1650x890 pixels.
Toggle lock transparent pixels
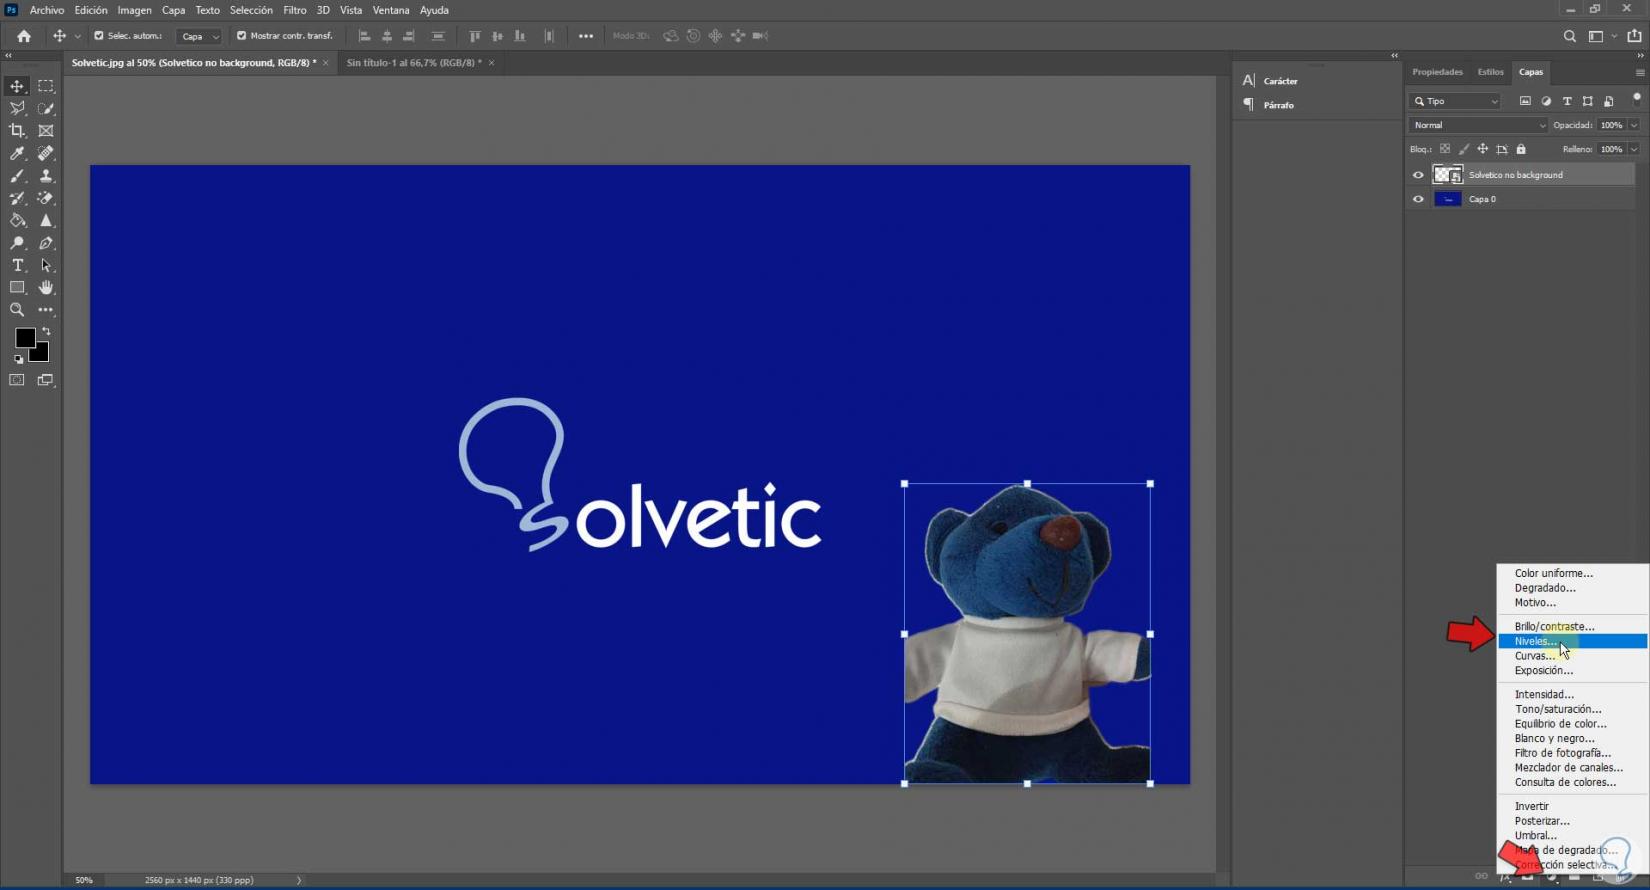[x=1445, y=149]
